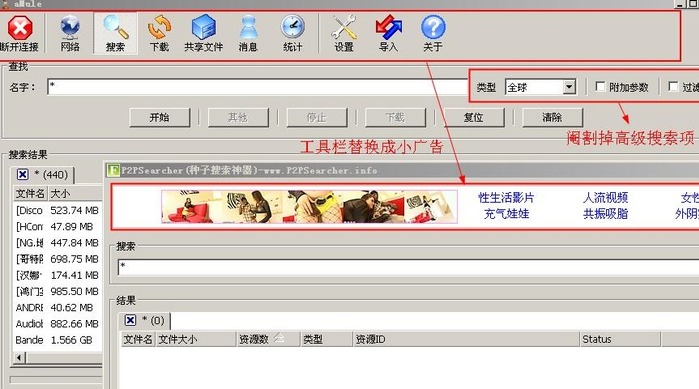Enable the 附加参数 checkbox

[x=600, y=86]
